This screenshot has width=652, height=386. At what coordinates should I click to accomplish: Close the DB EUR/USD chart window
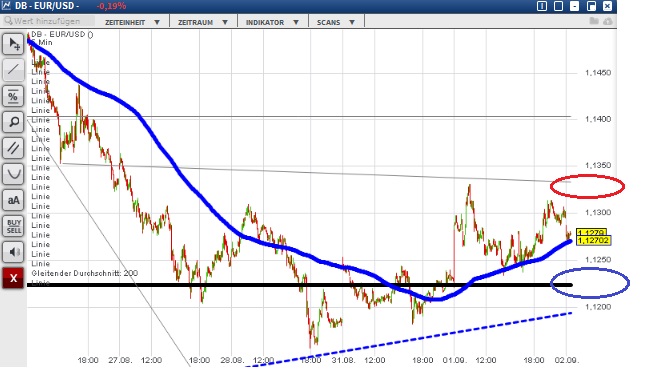click(608, 6)
